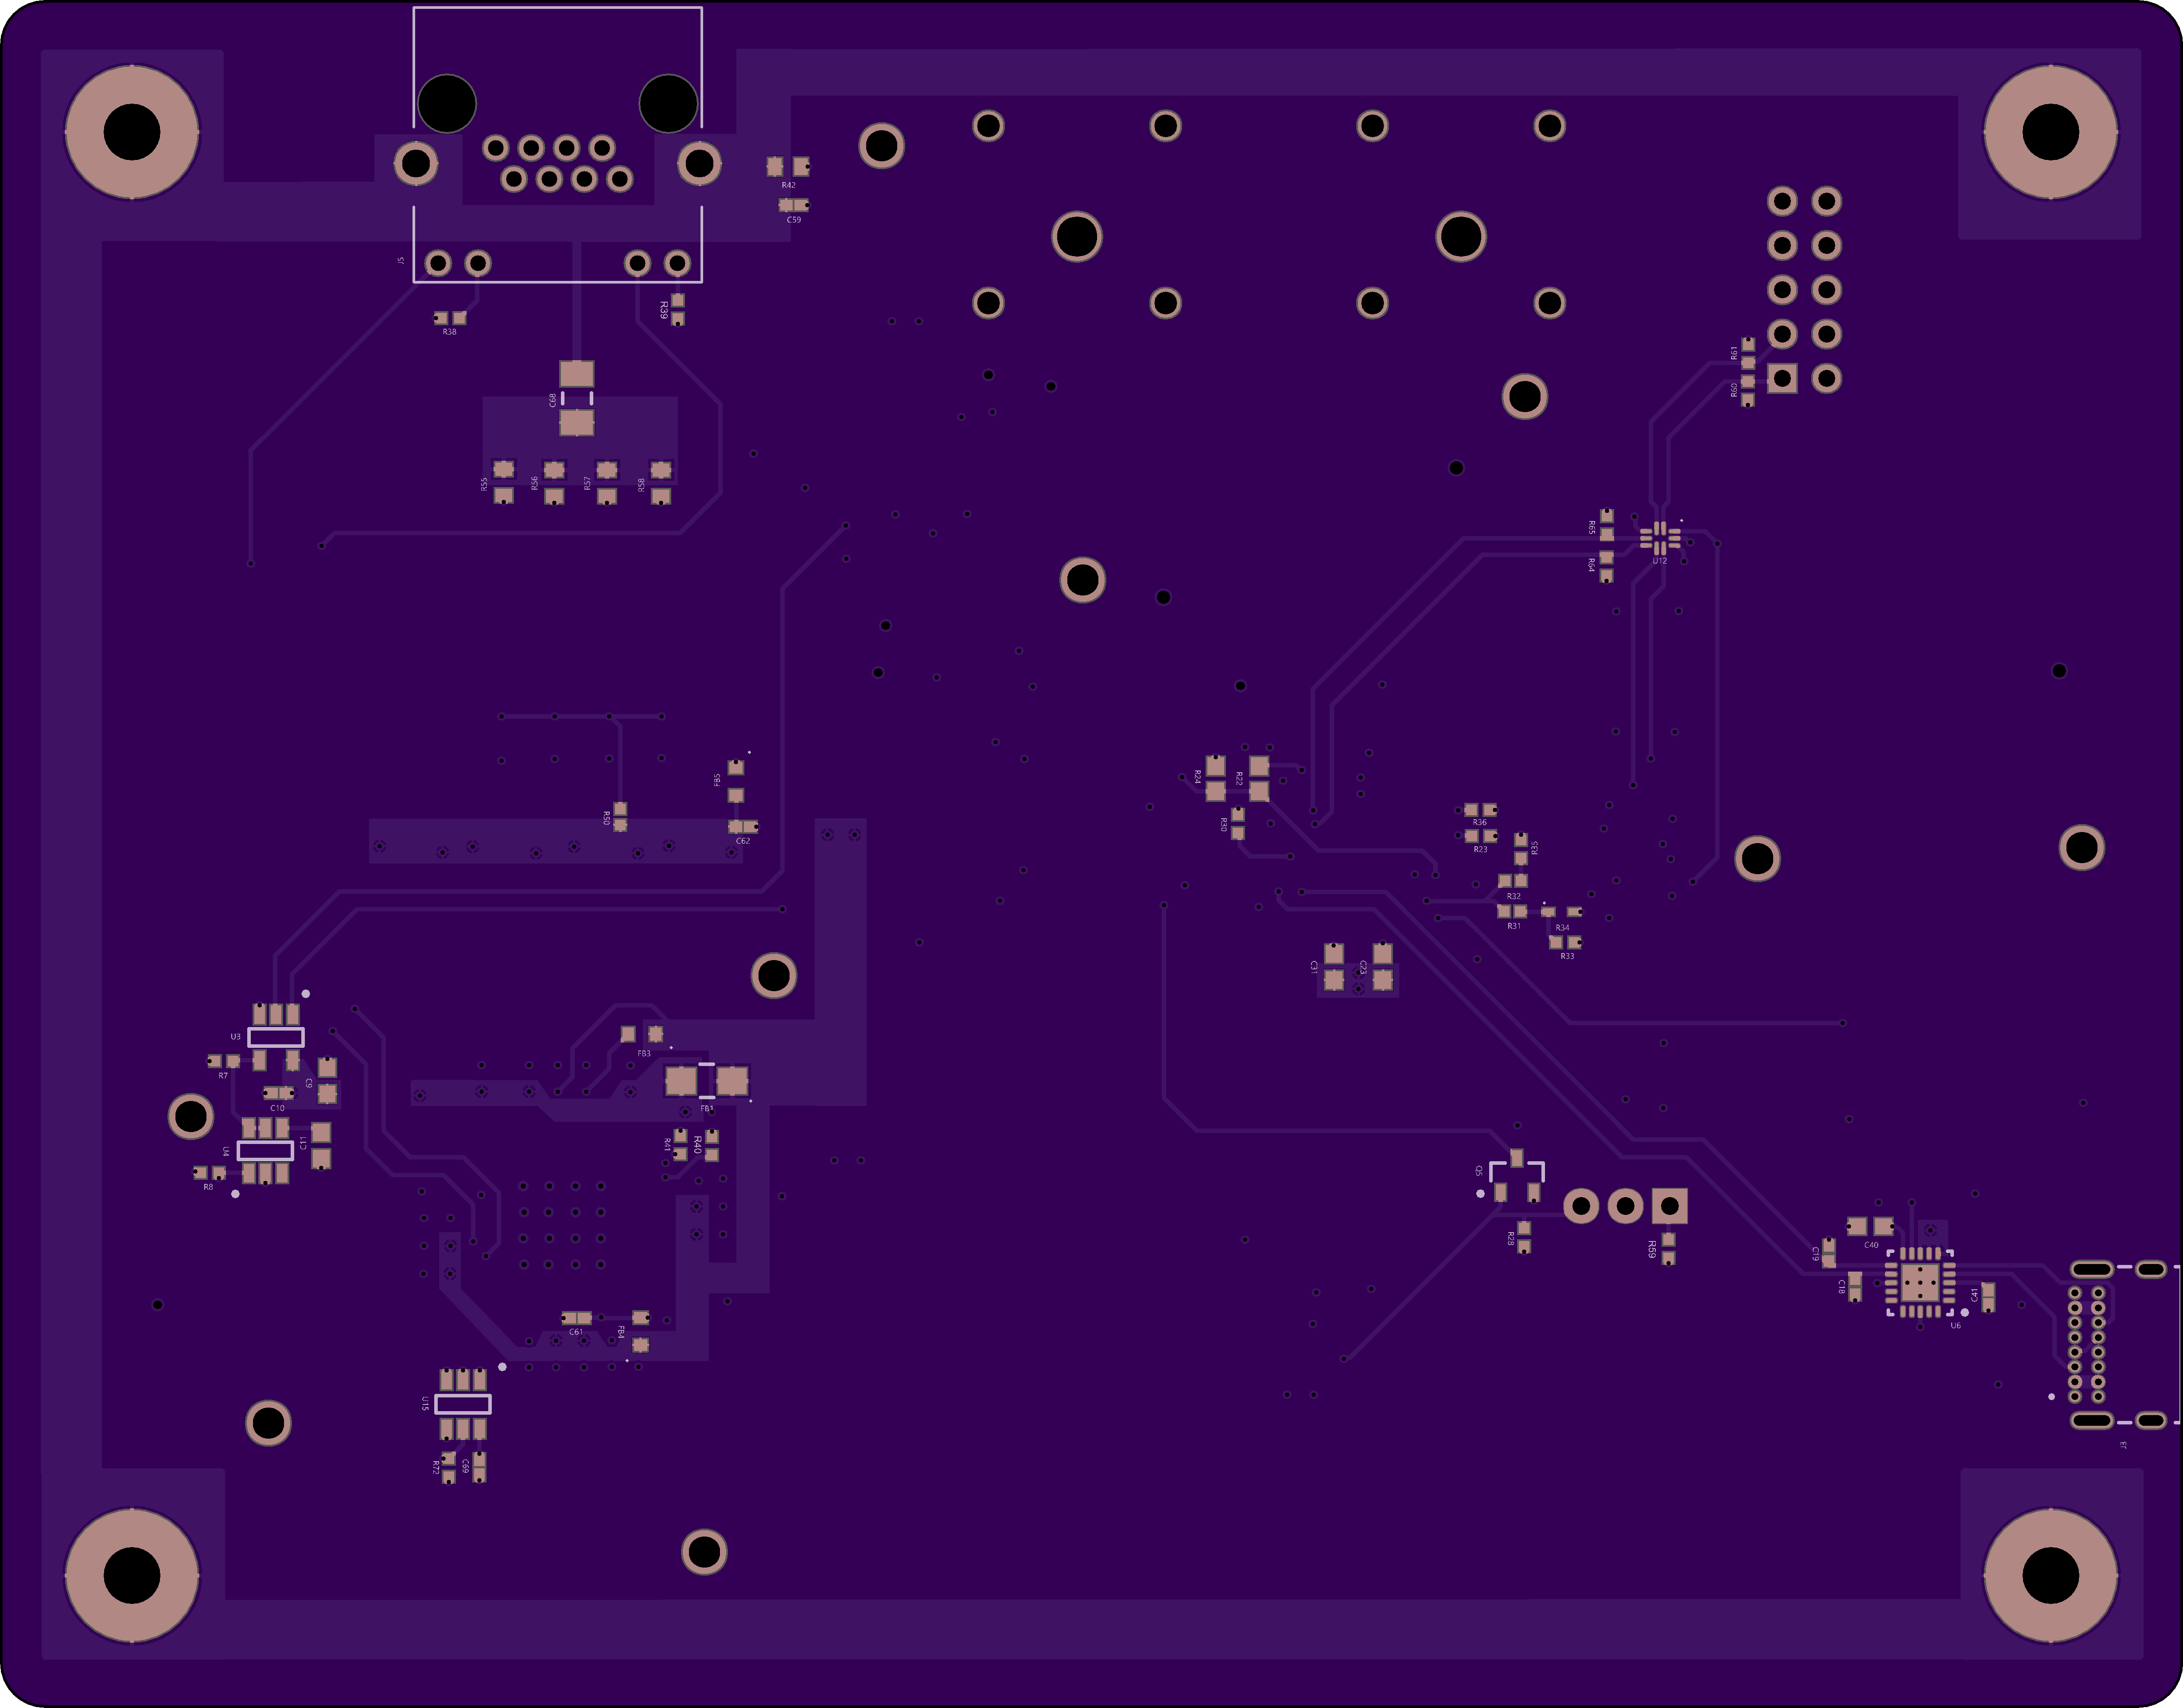Click the Q5 transistor label
Screen dimensions: 2183x1708
point(1480,1170)
